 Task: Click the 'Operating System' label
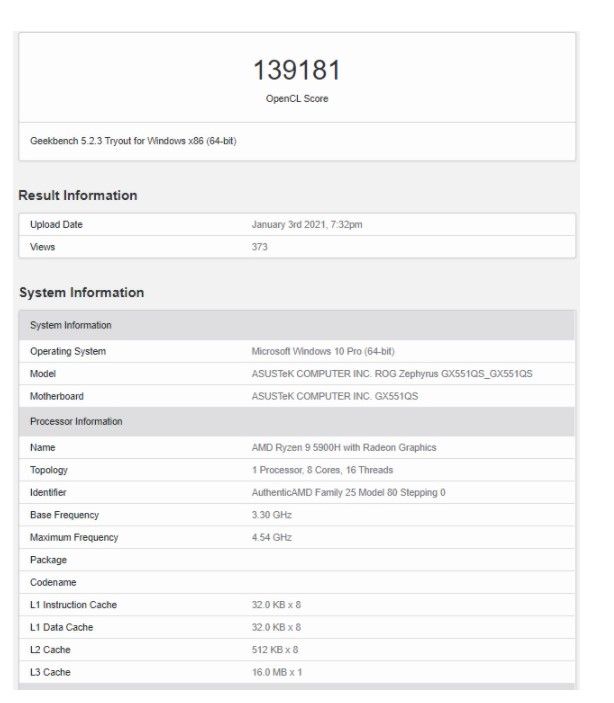click(68, 352)
